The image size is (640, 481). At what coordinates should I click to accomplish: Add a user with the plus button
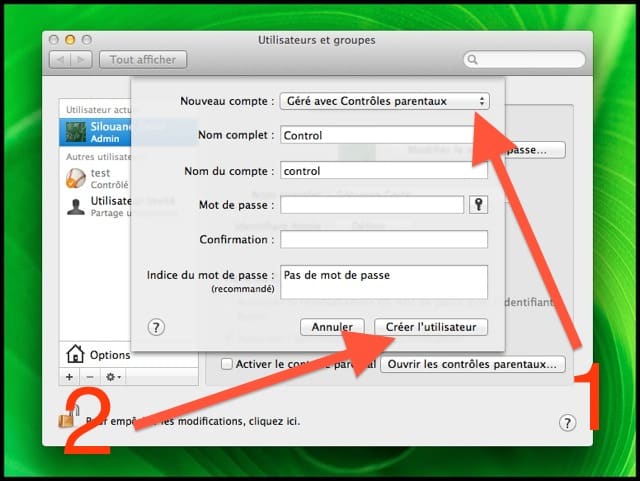click(69, 377)
